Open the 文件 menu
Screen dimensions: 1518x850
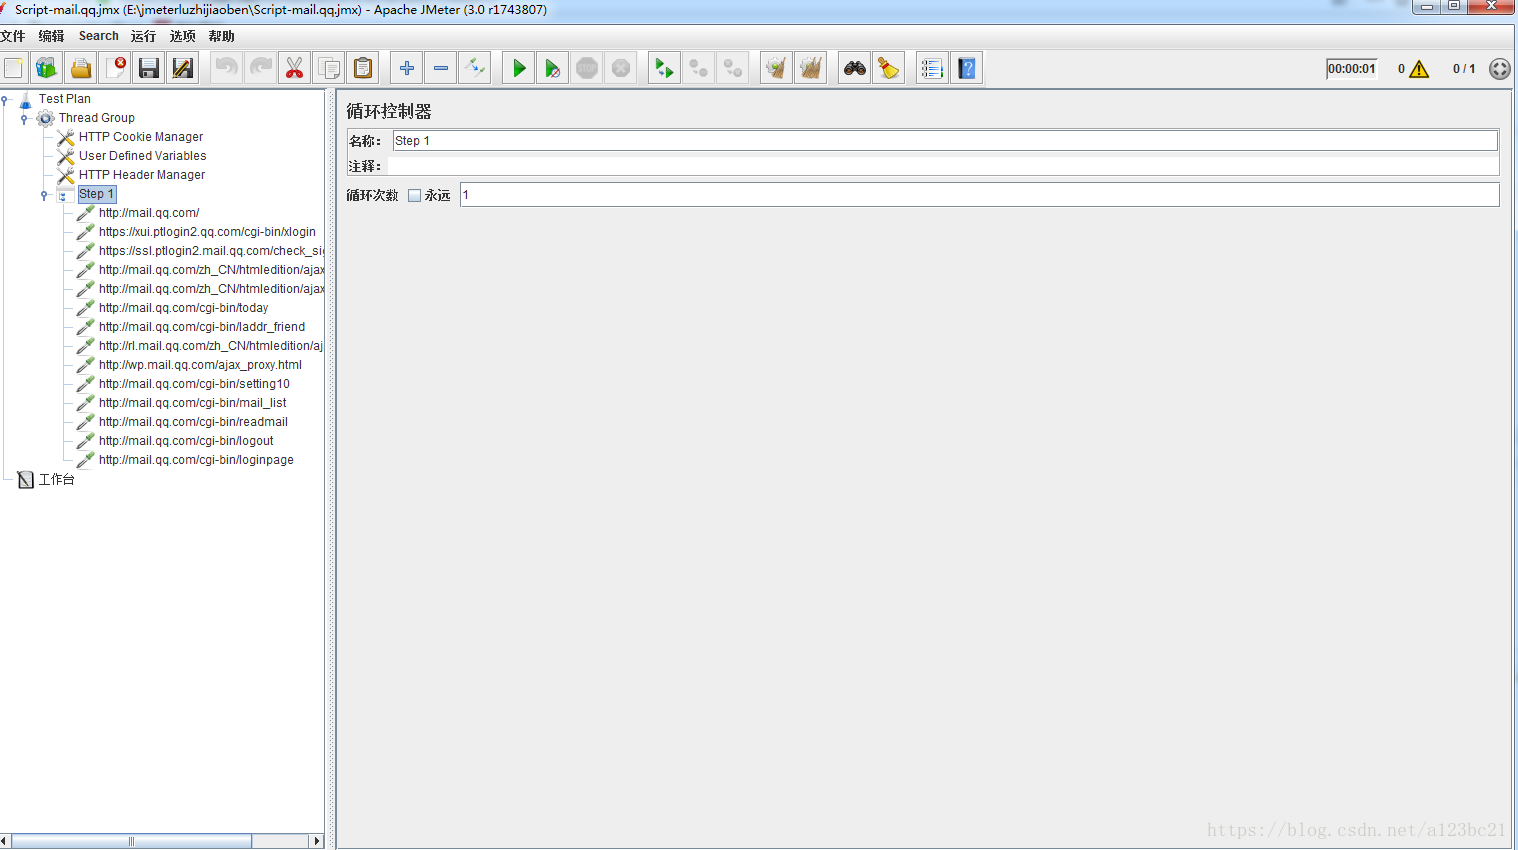click(13, 36)
